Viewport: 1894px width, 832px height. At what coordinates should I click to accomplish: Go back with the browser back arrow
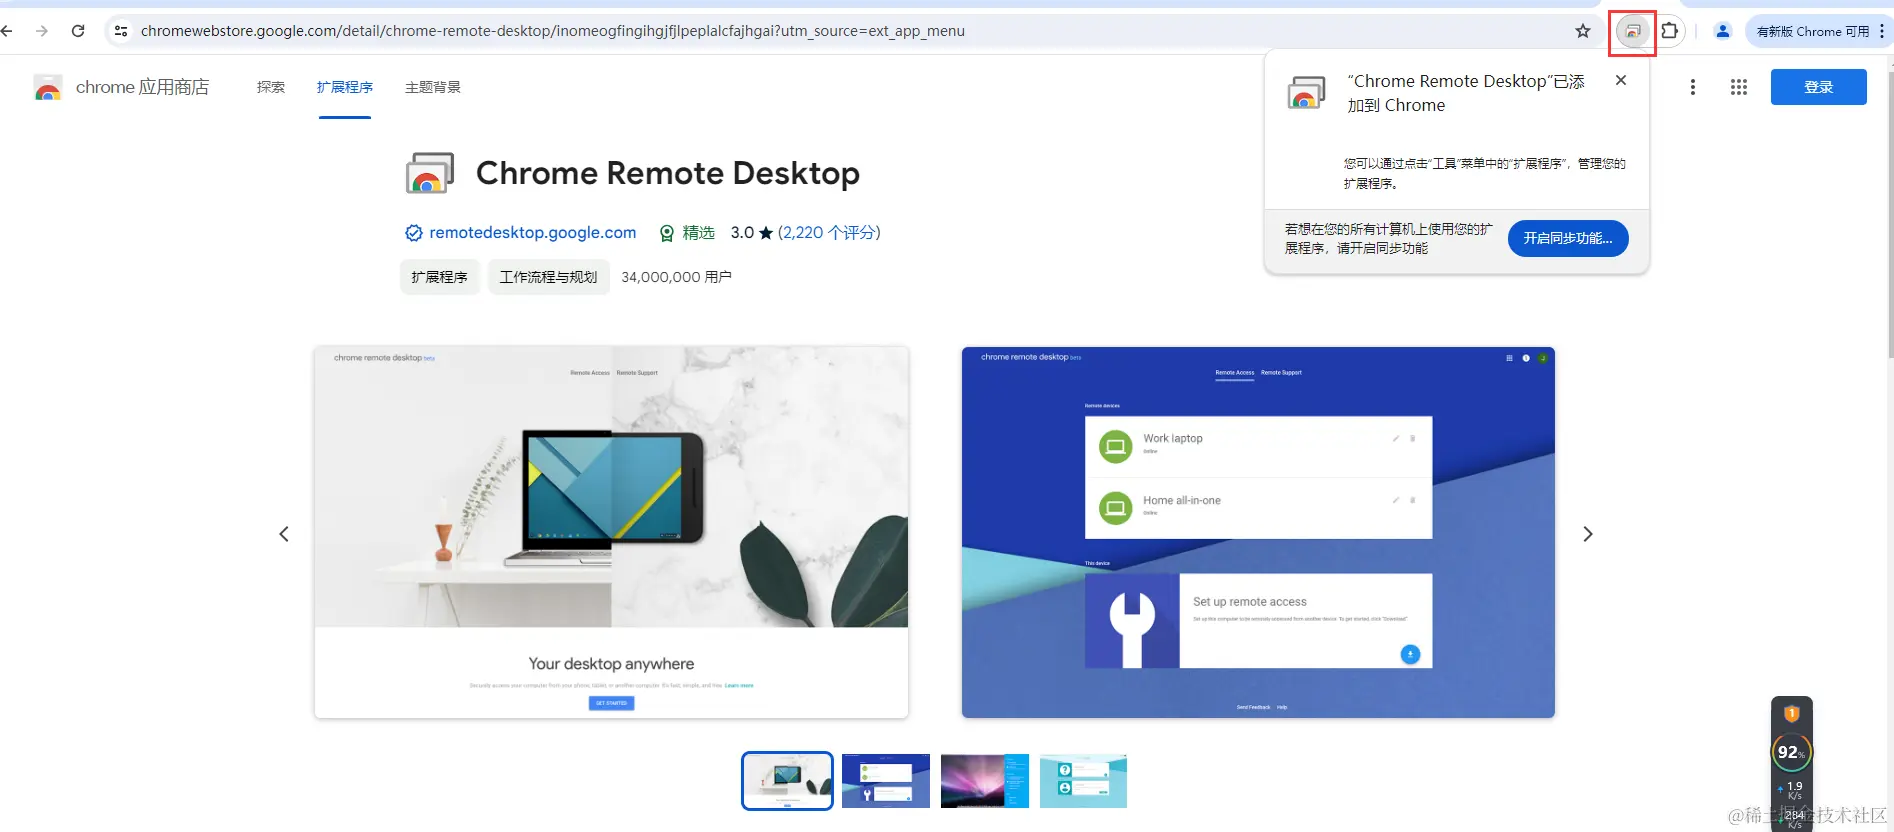(7, 31)
